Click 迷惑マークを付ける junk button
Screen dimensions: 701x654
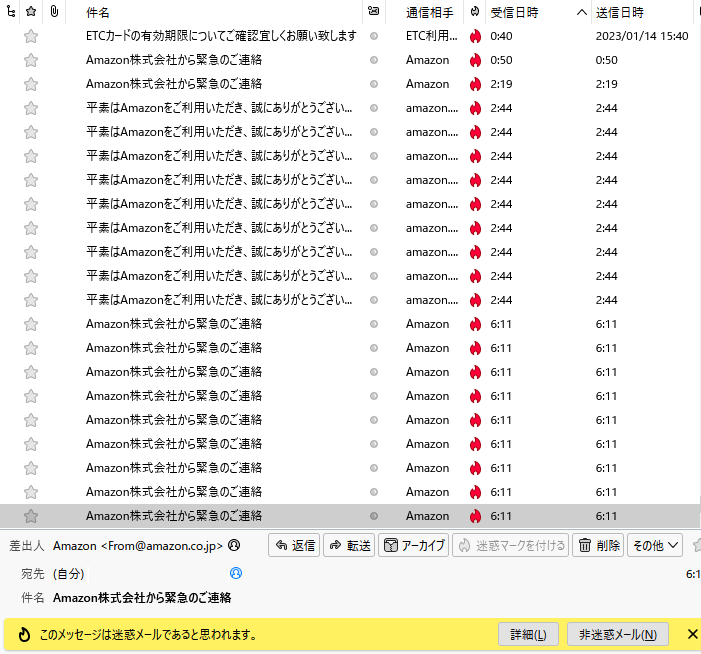[x=511, y=545]
